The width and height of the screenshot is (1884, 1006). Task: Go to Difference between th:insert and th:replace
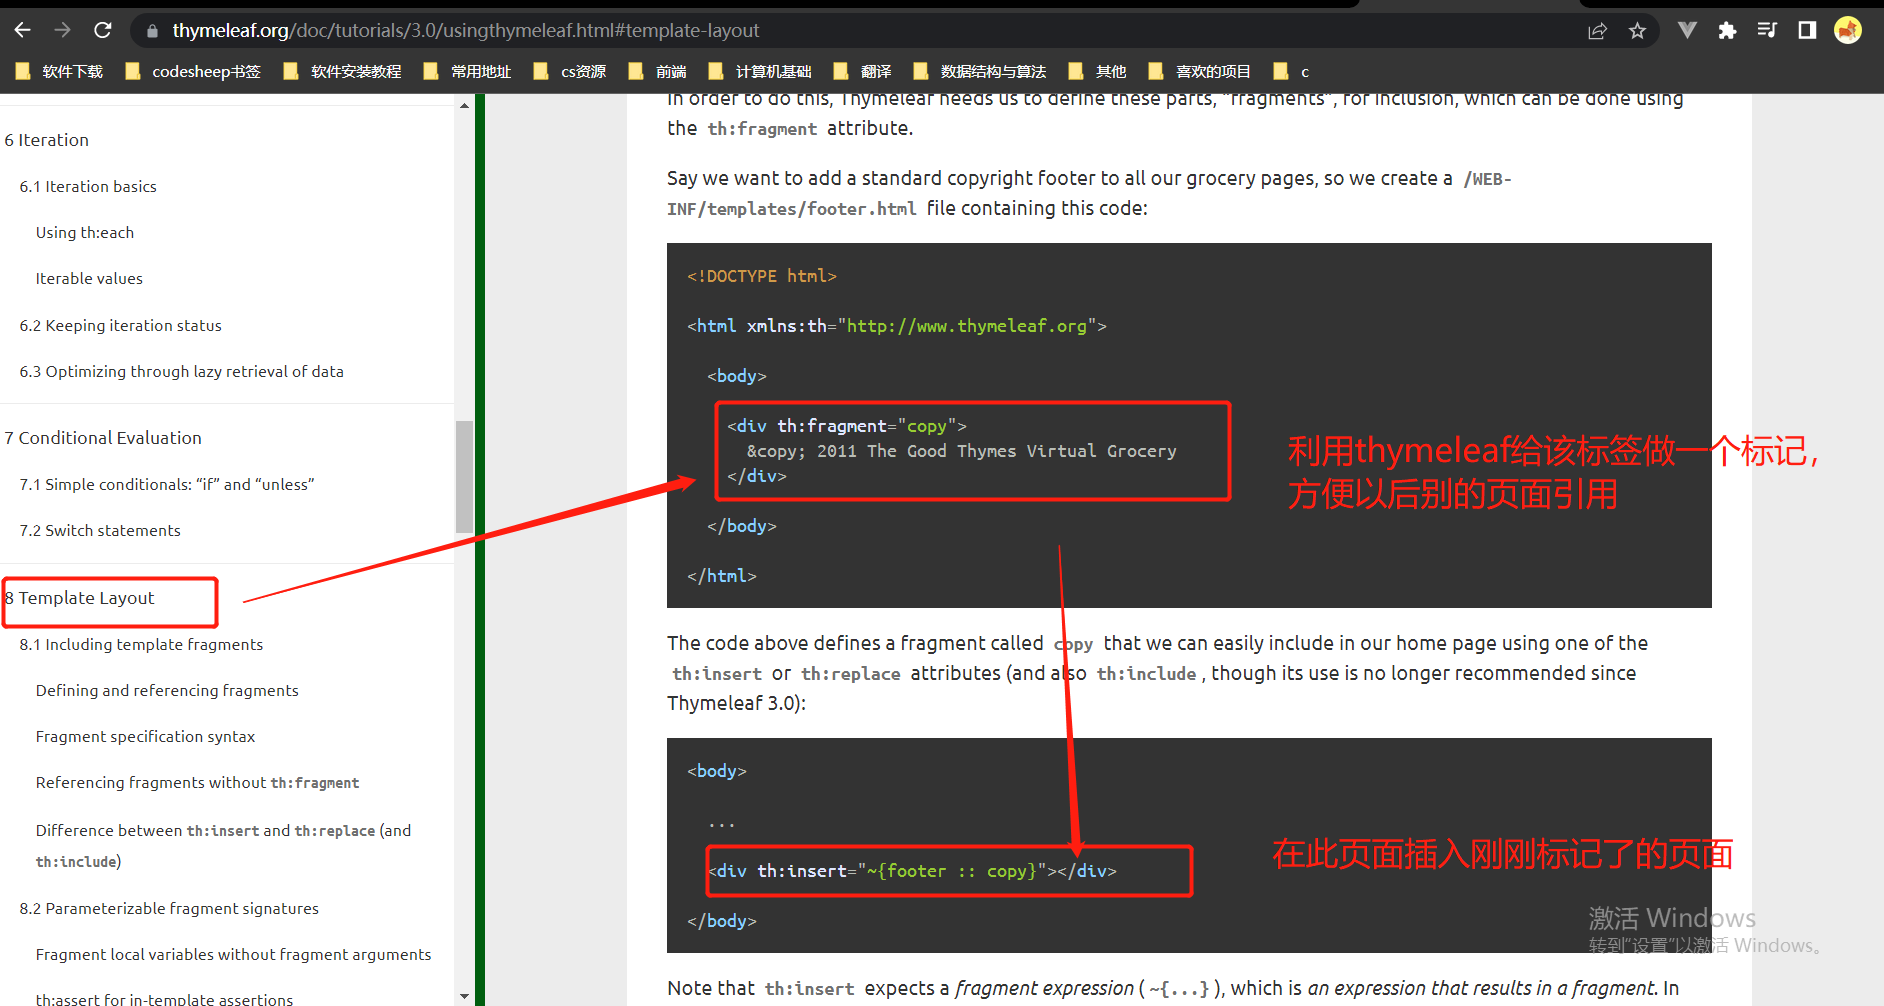[x=223, y=845]
